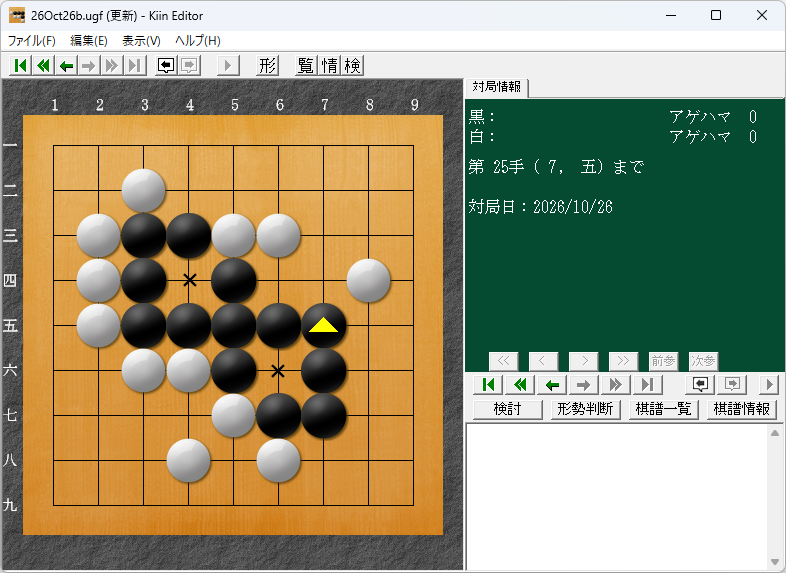
Task: Click white stone at column 4 row 八
Action: tap(188, 460)
